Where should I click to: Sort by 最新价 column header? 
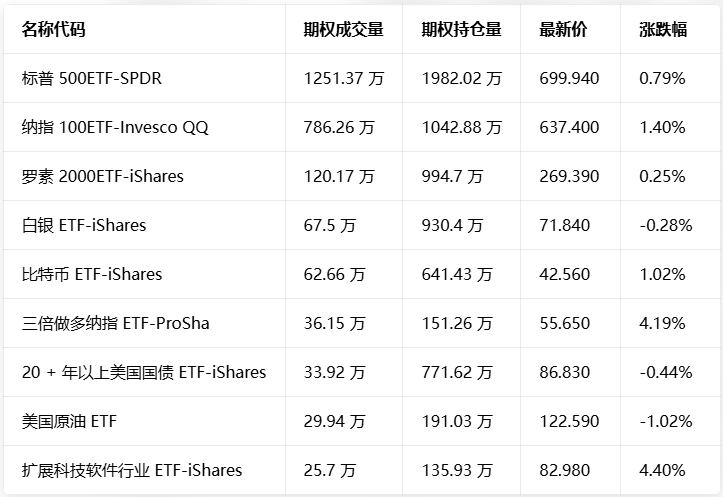click(x=563, y=29)
